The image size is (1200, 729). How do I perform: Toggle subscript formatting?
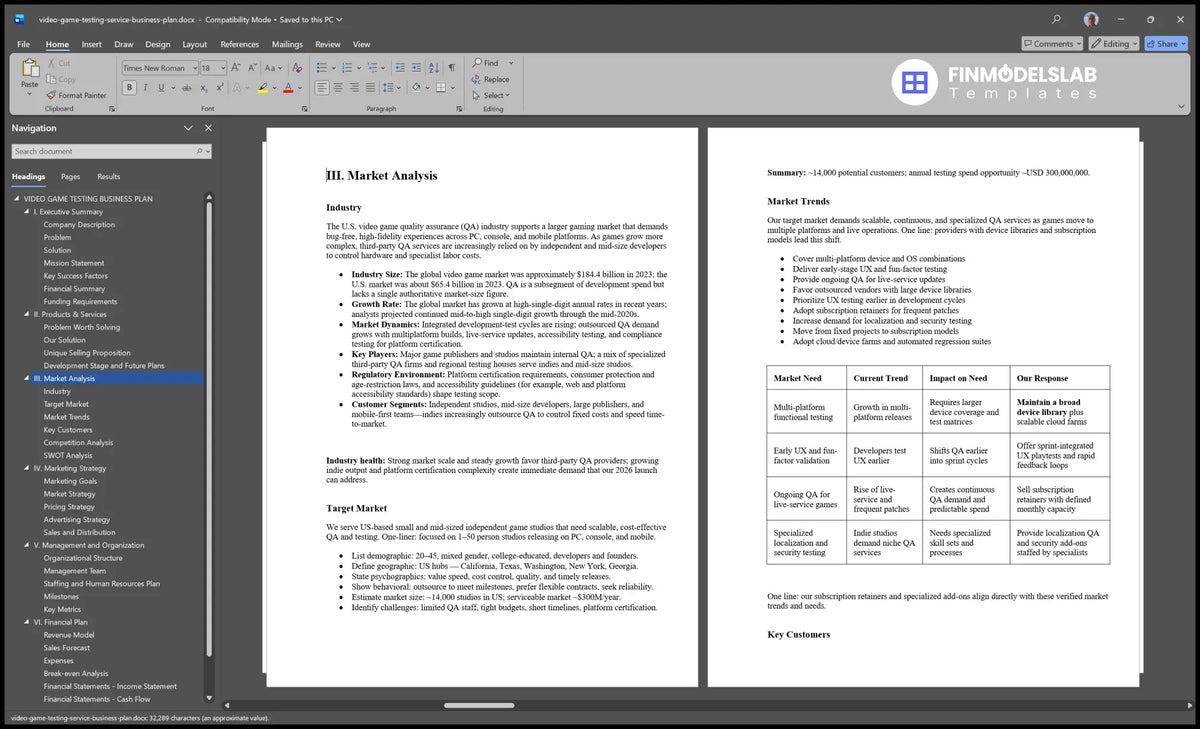[x=203, y=88]
